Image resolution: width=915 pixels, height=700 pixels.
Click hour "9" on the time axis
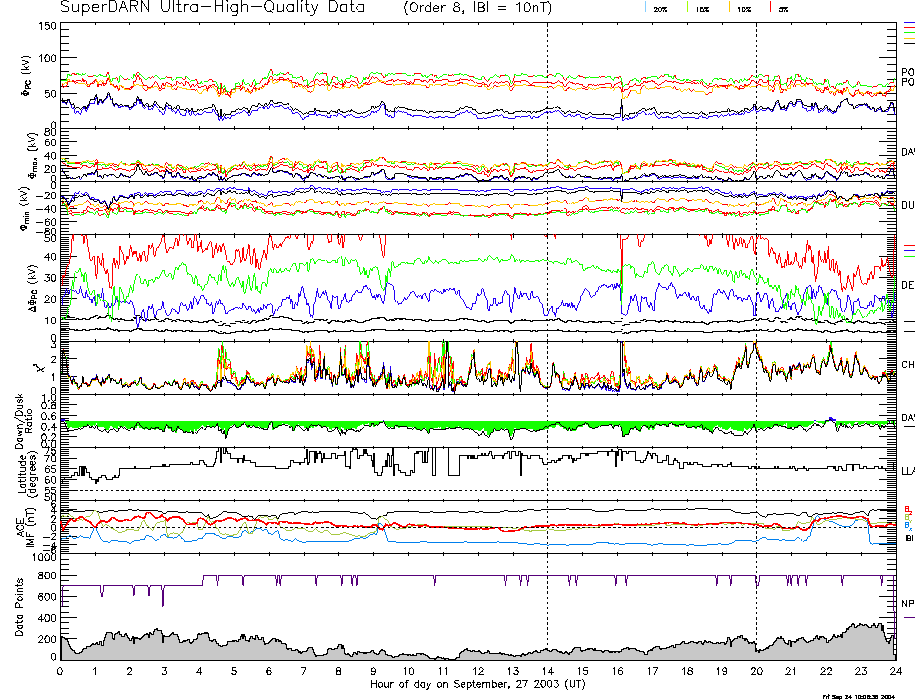coord(373,671)
